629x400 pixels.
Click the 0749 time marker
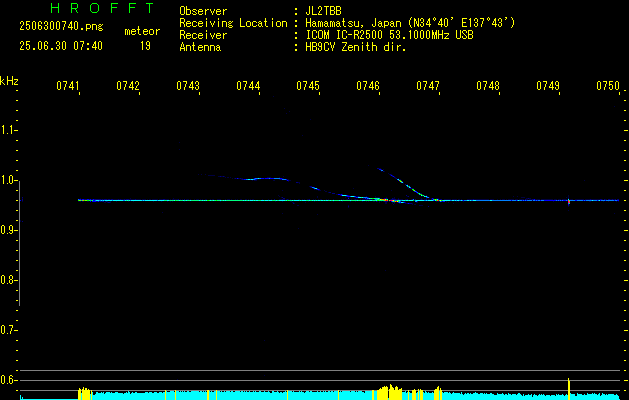[x=548, y=86]
